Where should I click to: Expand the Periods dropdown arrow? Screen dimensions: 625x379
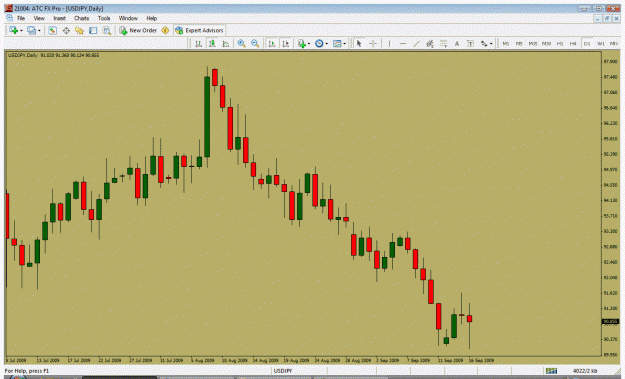coord(326,44)
